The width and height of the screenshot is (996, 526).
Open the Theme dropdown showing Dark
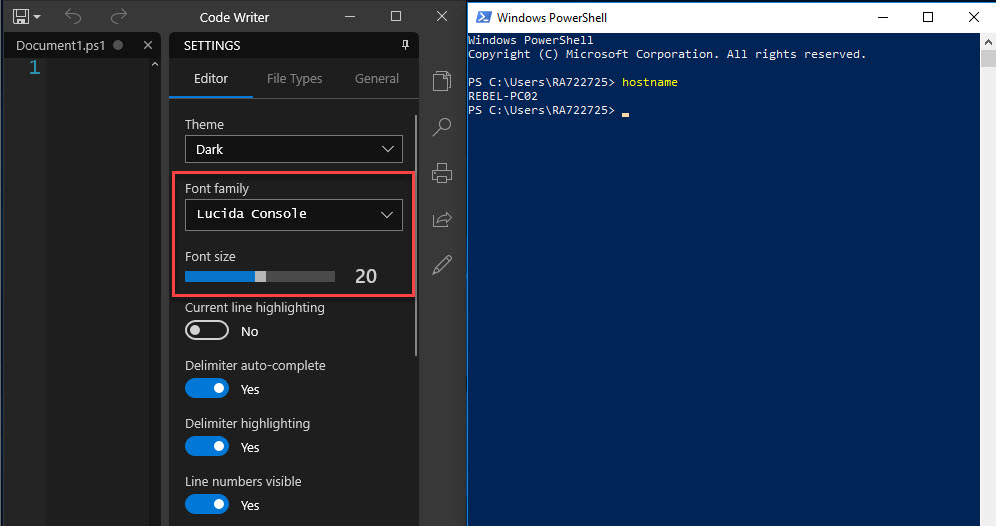[x=293, y=149]
